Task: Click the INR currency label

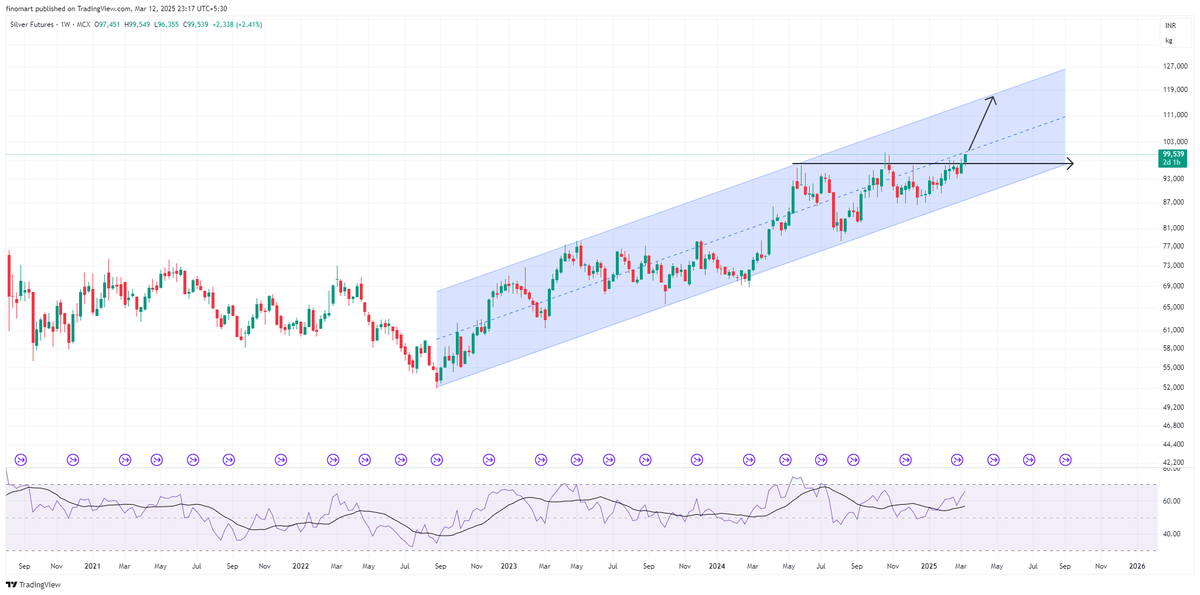Action: 1170,24
